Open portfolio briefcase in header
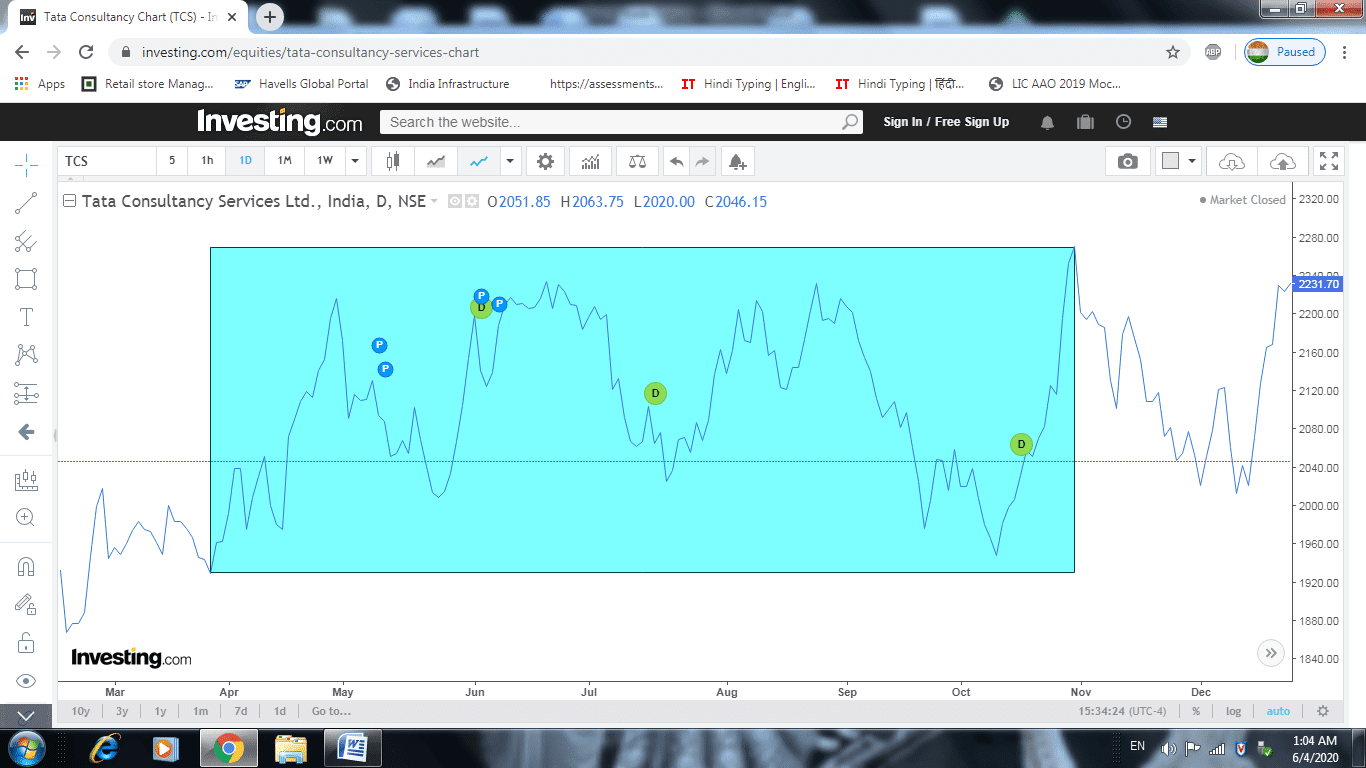The image size is (1366, 768). click(x=1085, y=122)
